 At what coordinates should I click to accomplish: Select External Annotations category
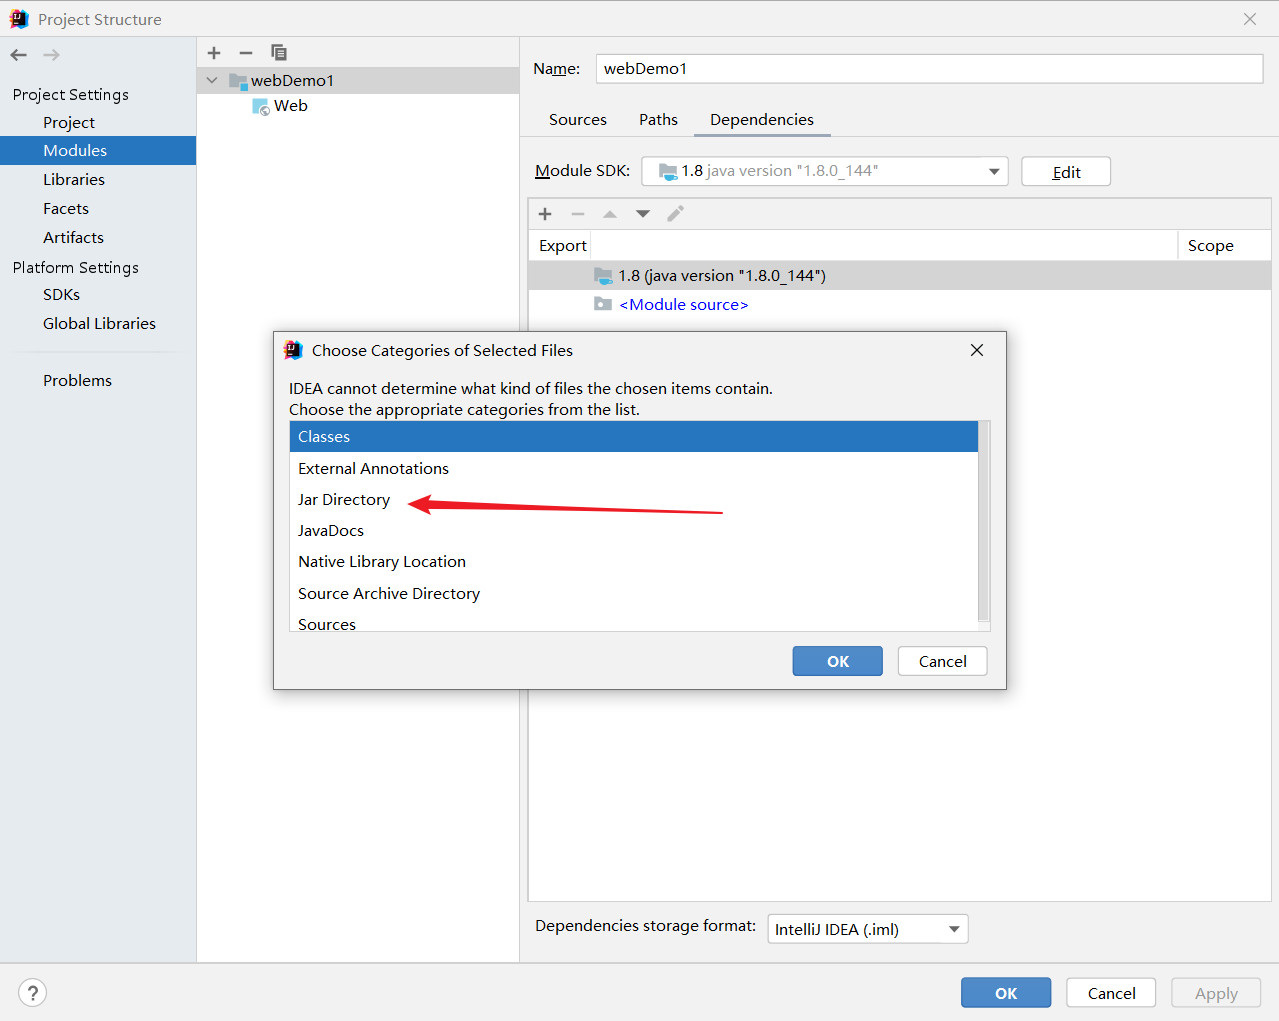tap(633, 469)
